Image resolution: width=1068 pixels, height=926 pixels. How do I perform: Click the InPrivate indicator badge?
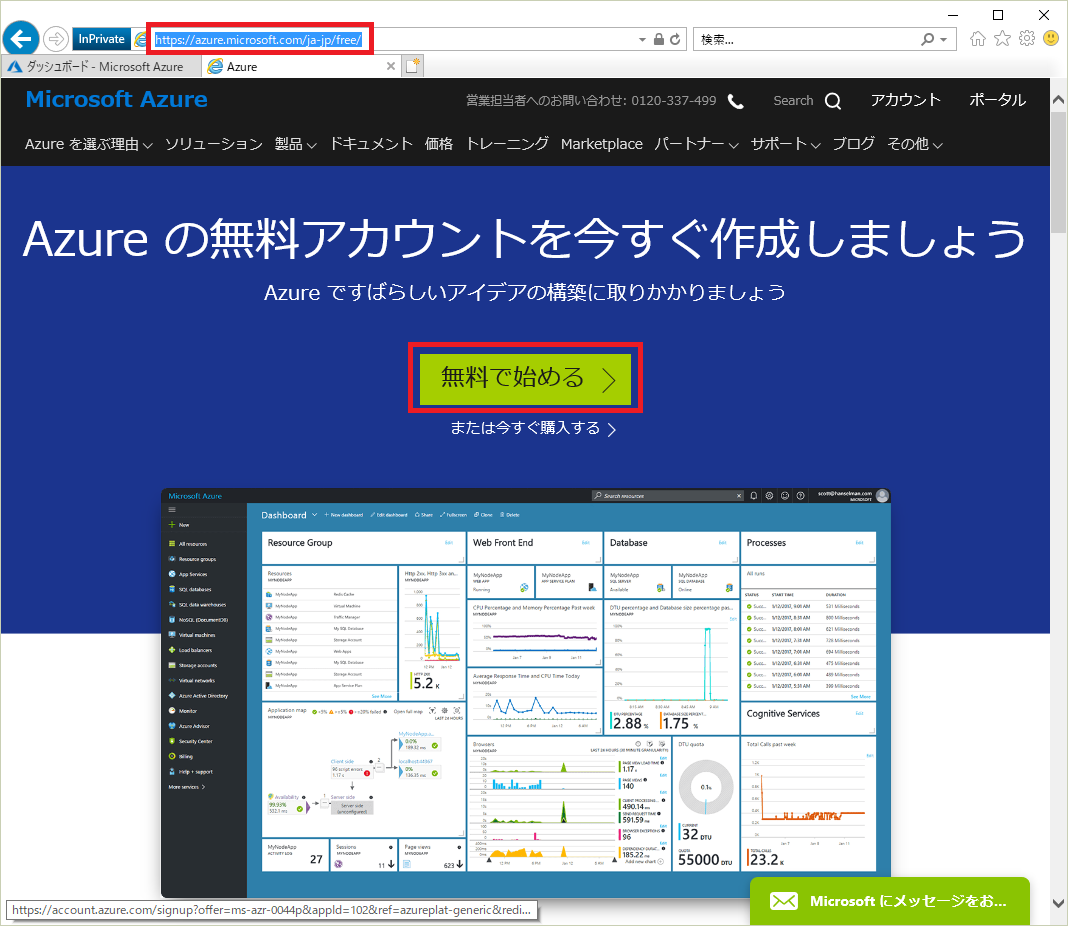pos(101,39)
